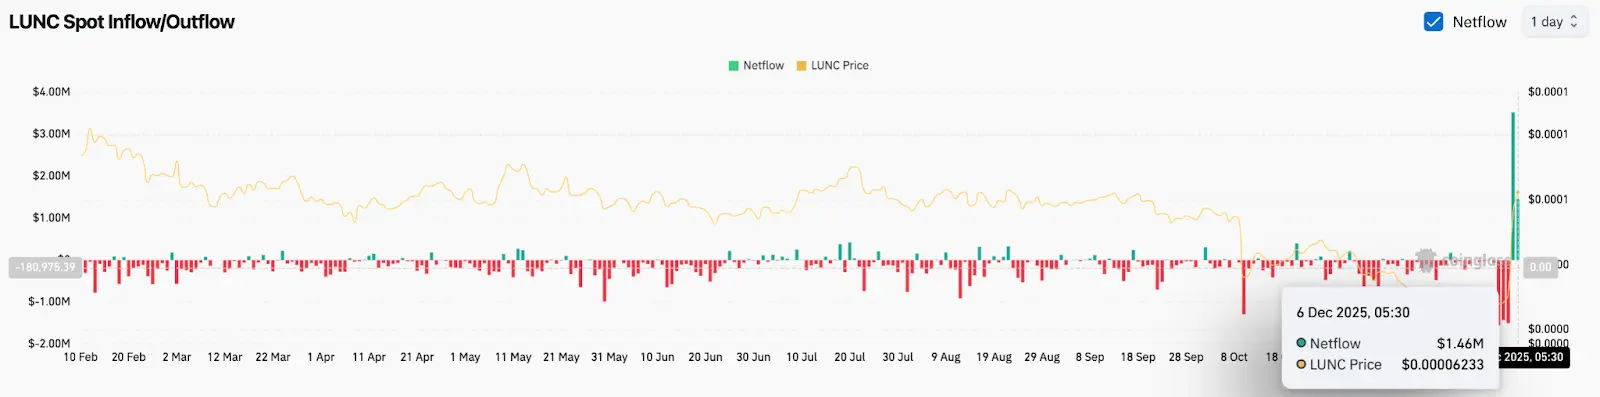Screen dimensions: 1600x397
Task: Click the 19 Aug date label
Action: (x=994, y=357)
